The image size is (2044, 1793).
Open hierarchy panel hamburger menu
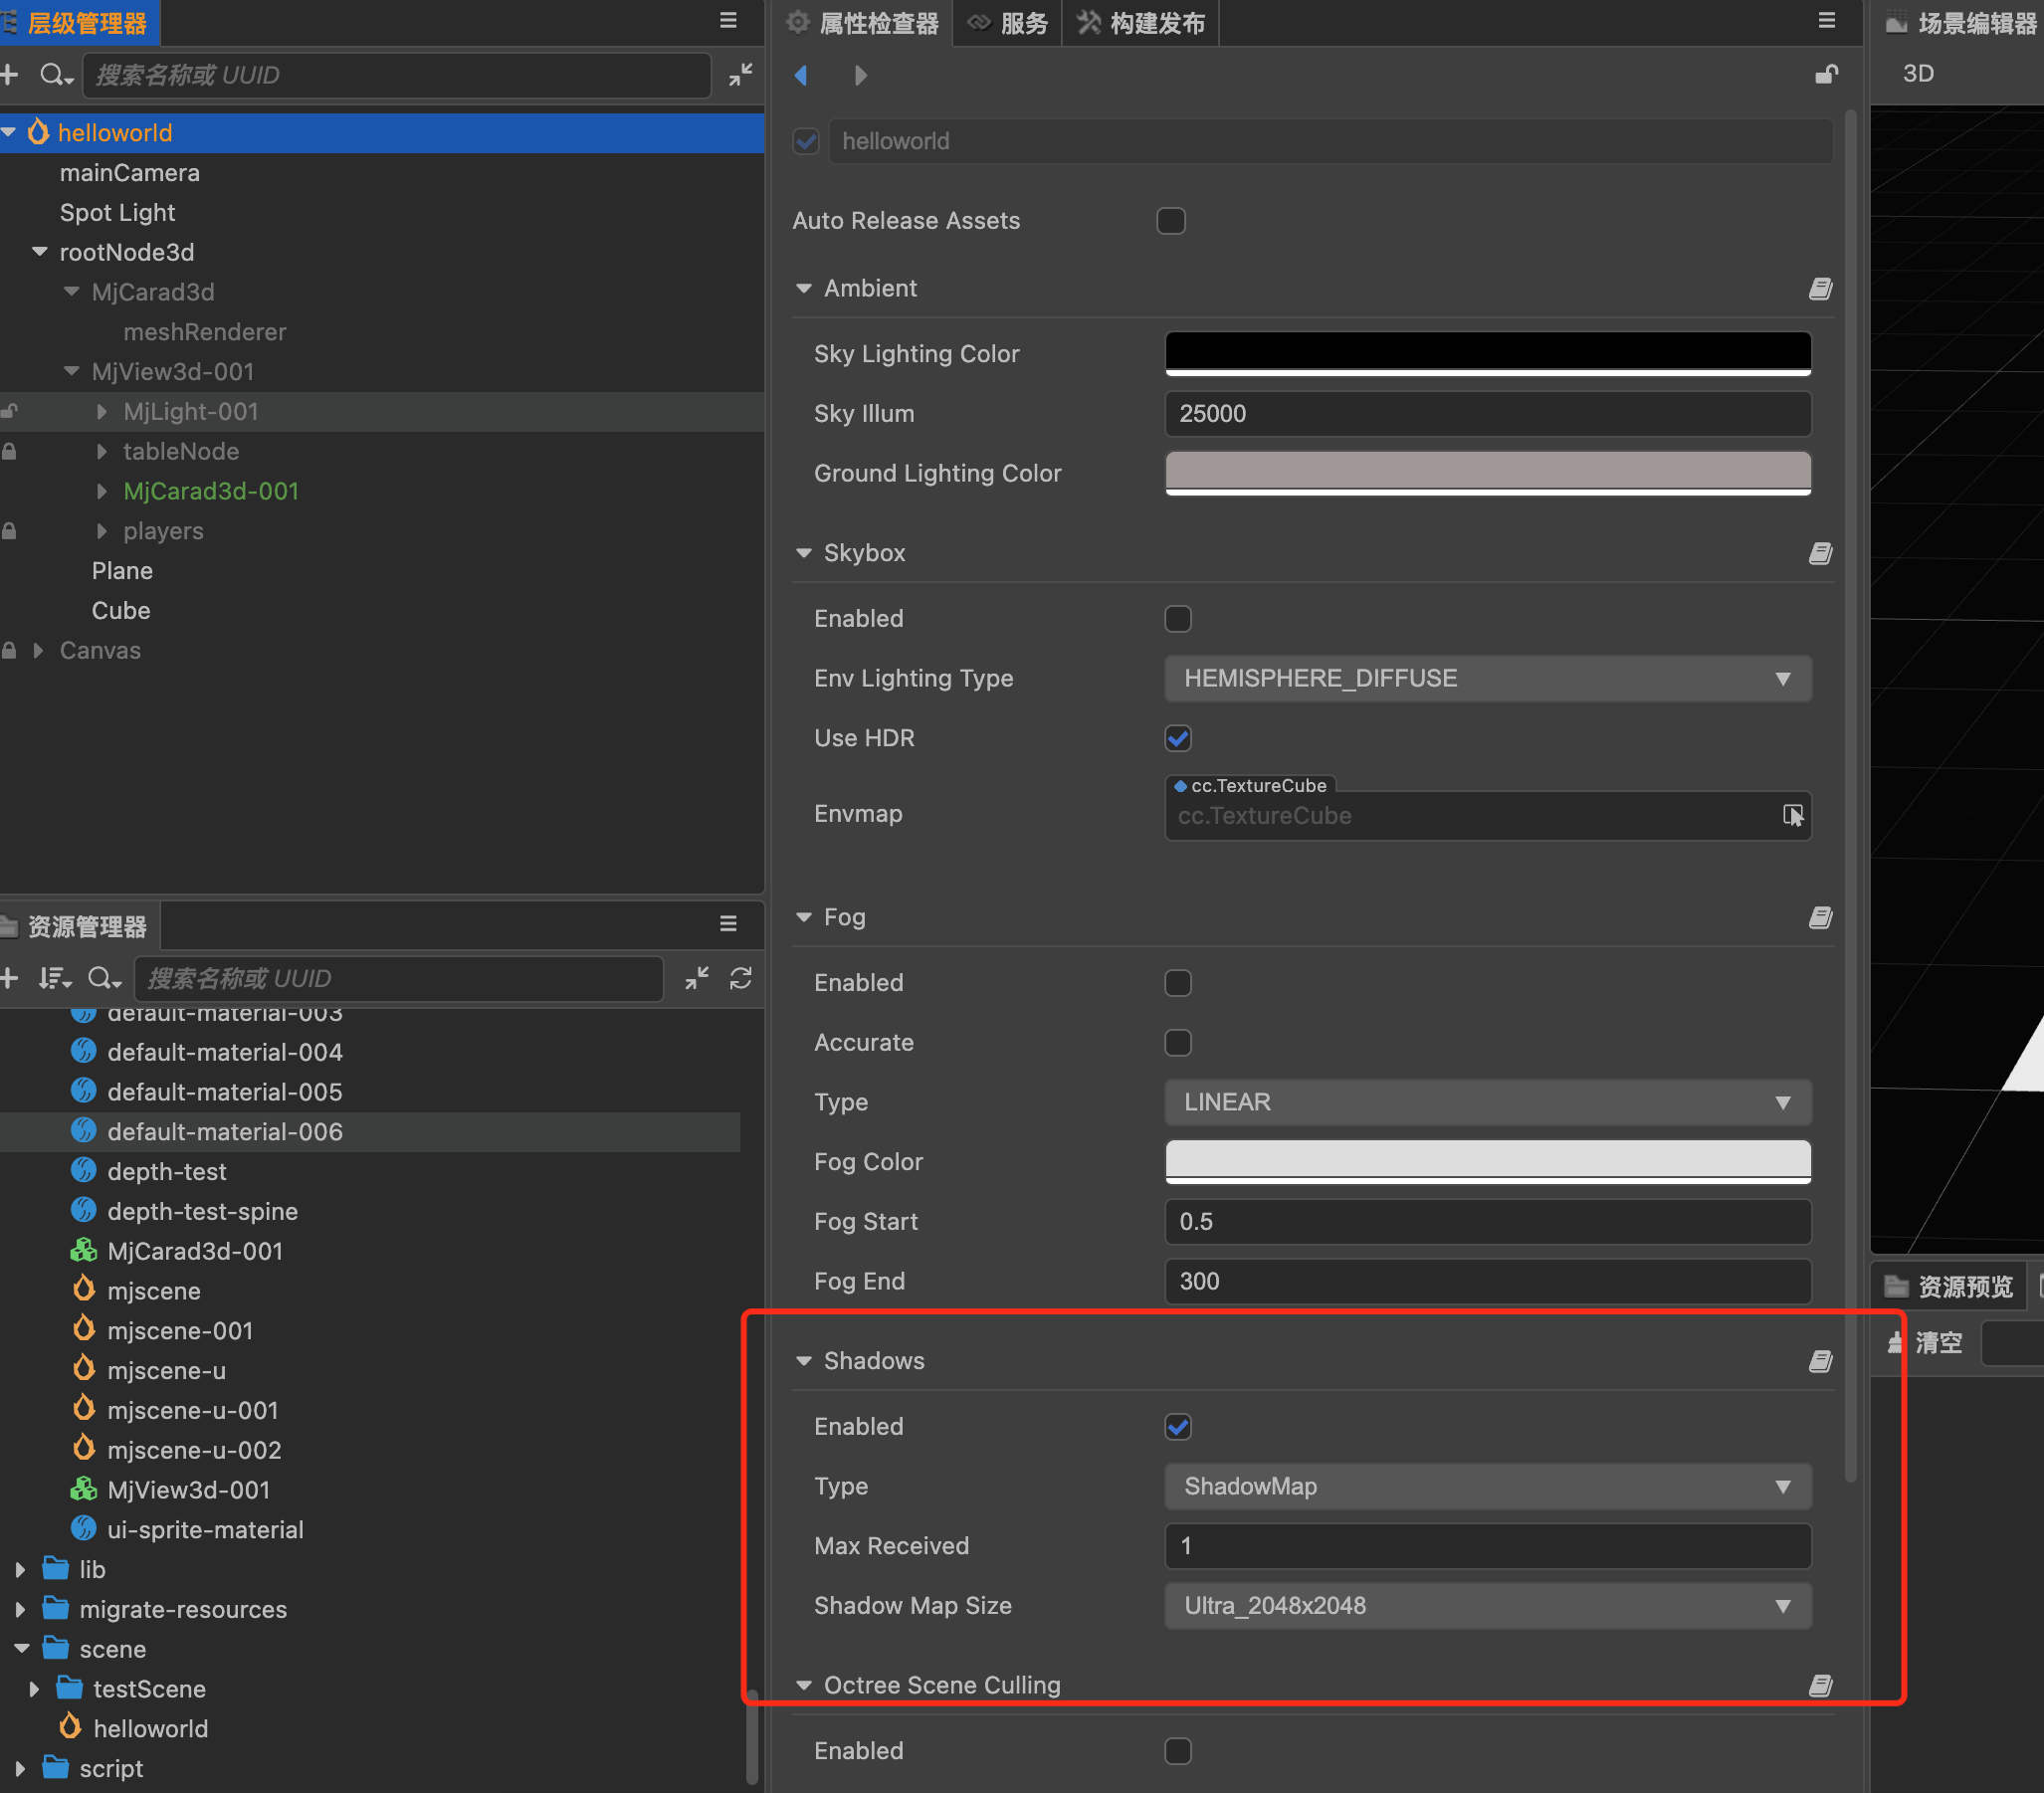click(x=728, y=21)
